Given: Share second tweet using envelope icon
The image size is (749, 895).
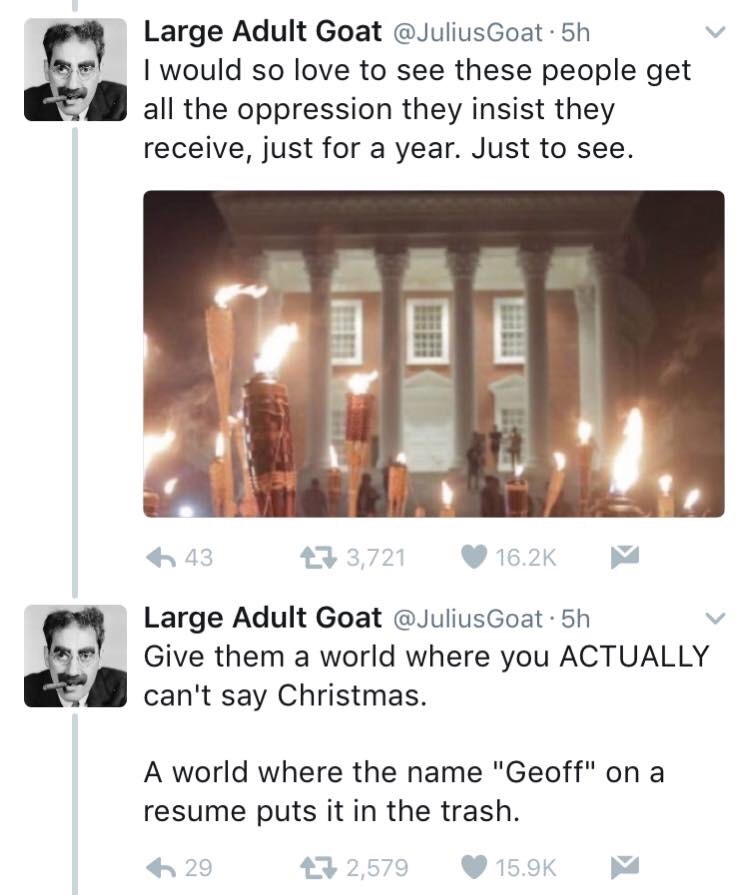Looking at the screenshot, I should [x=625, y=868].
